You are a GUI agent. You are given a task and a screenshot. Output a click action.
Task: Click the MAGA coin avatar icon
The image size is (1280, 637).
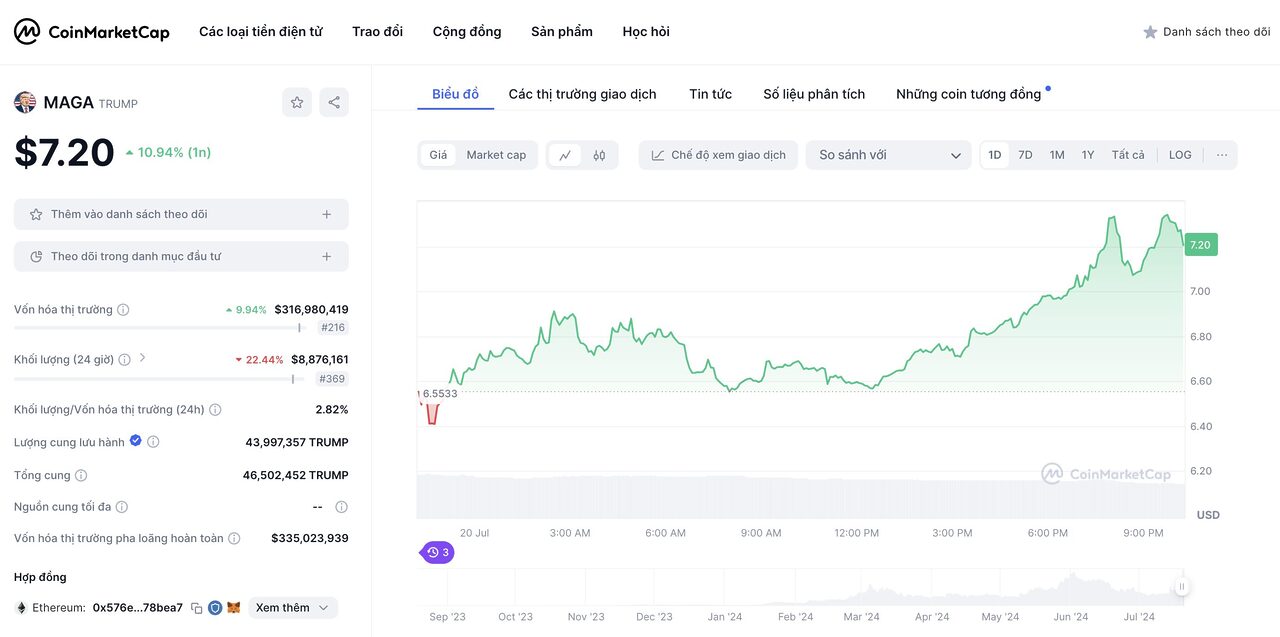point(25,102)
